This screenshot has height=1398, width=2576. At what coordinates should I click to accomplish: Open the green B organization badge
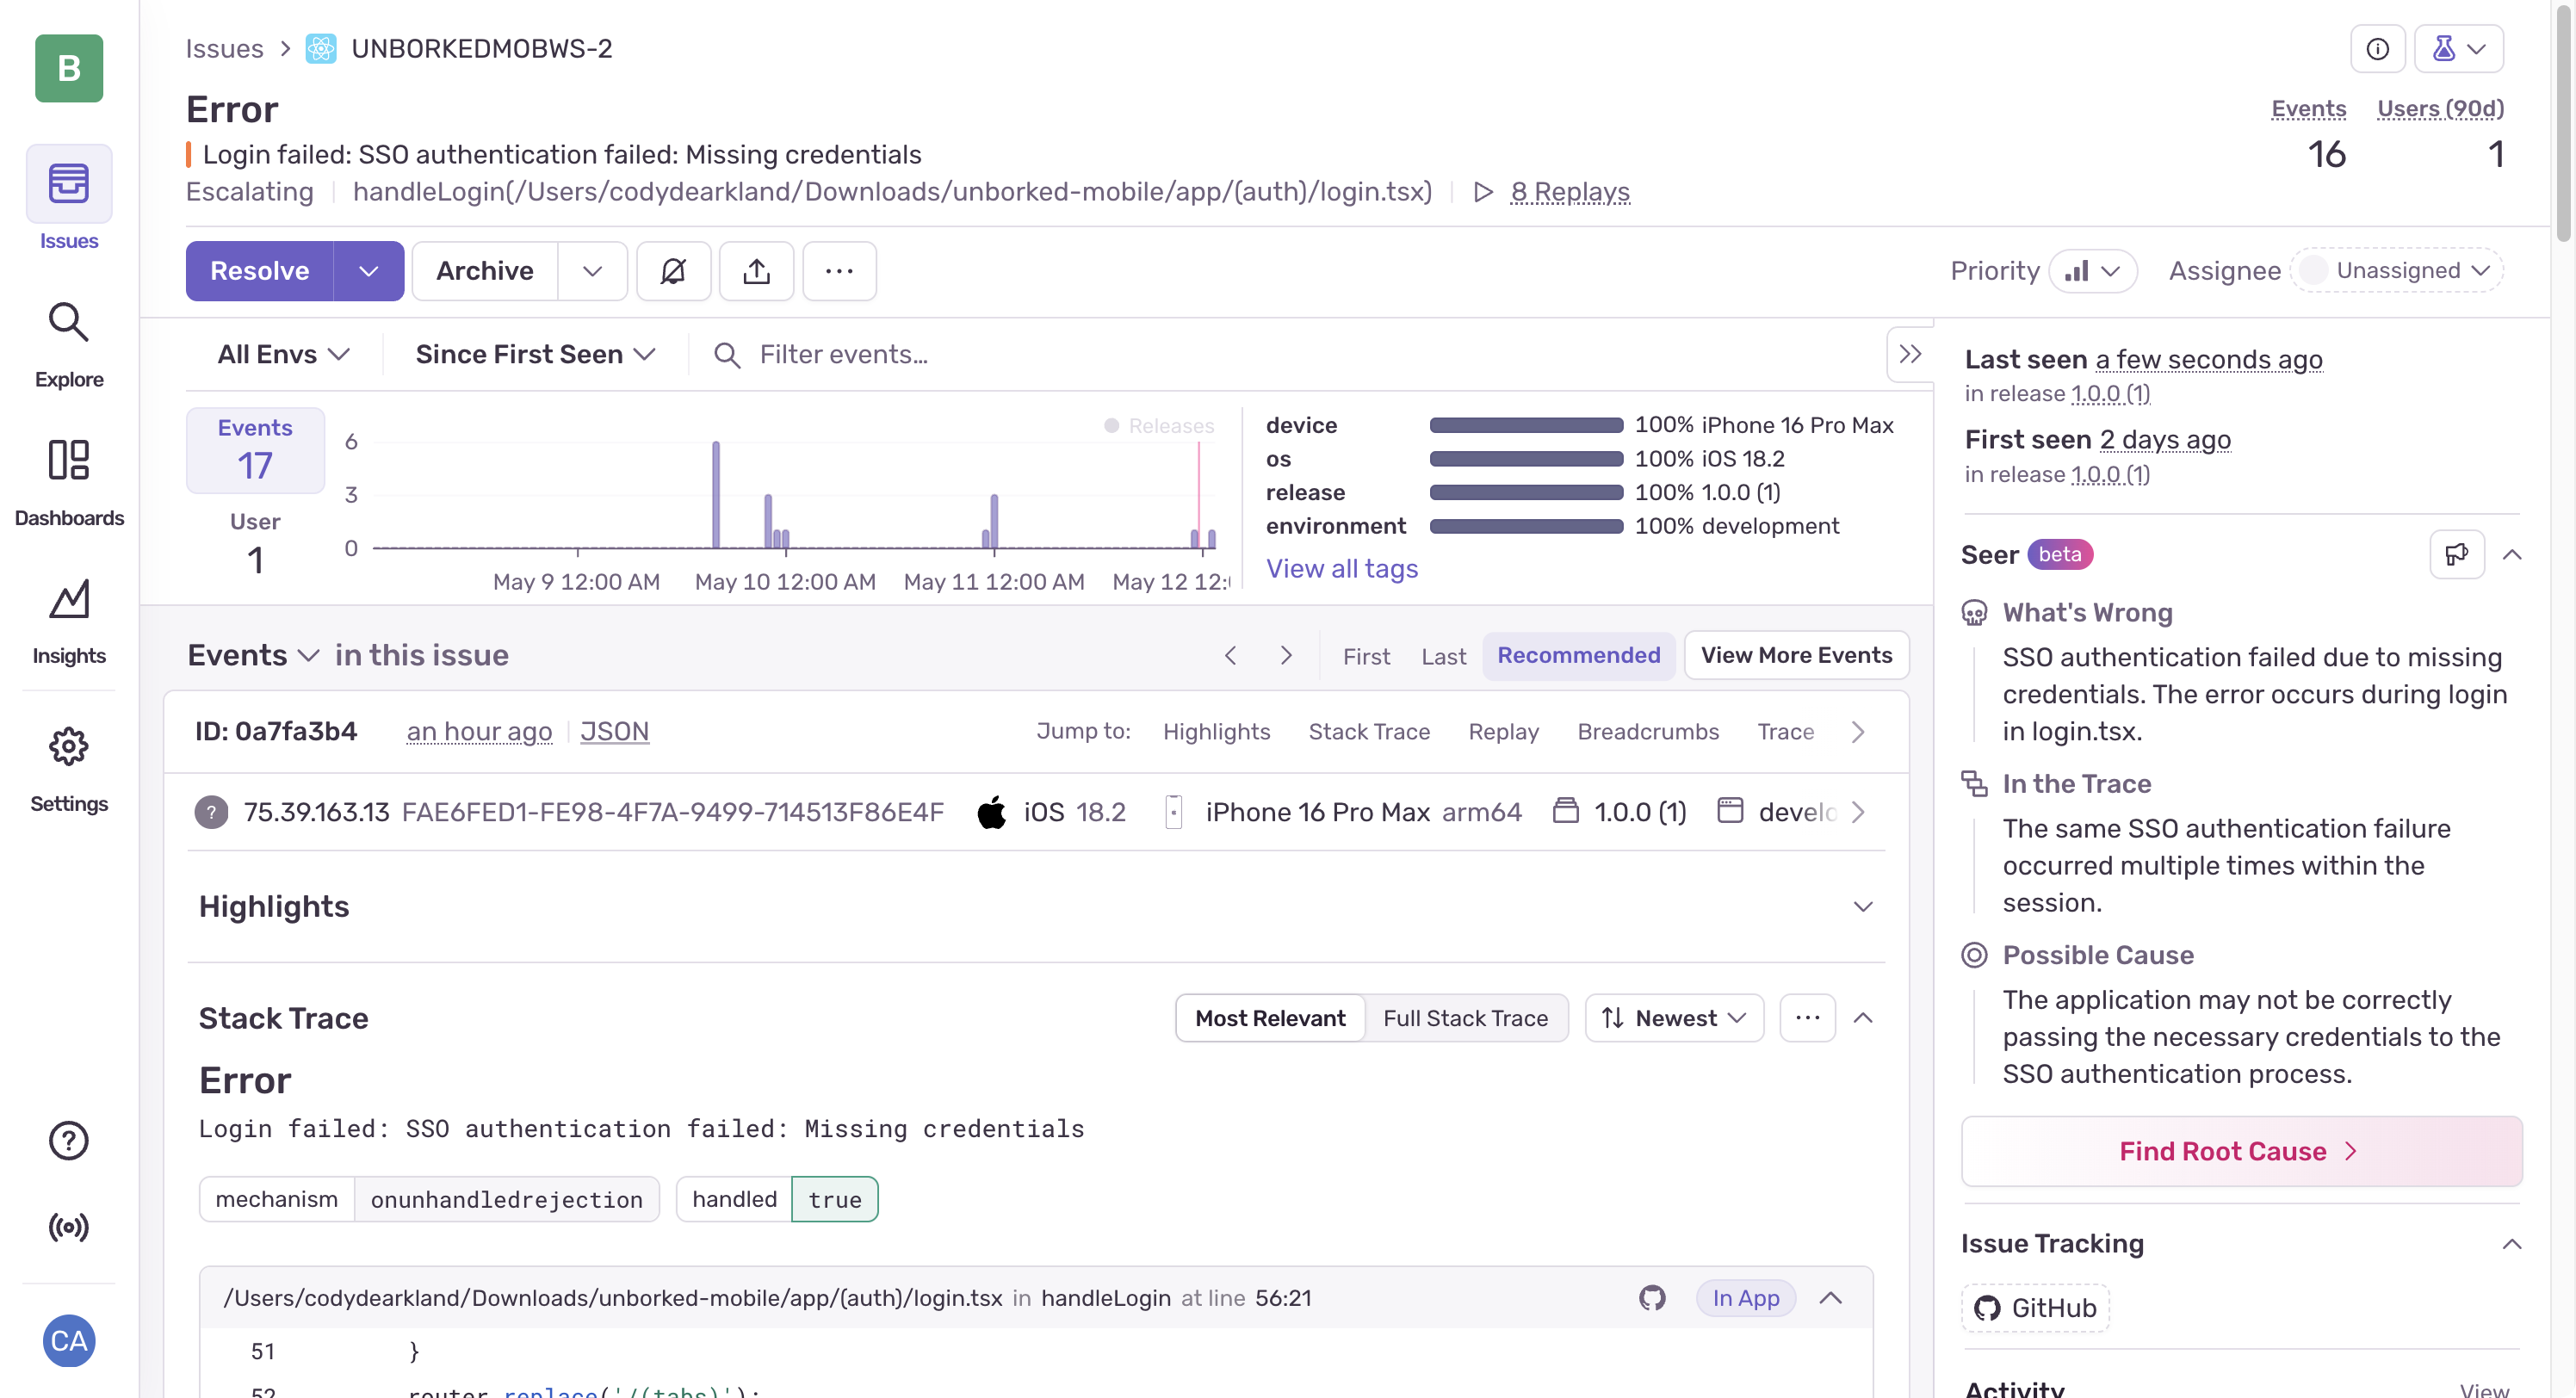click(69, 68)
